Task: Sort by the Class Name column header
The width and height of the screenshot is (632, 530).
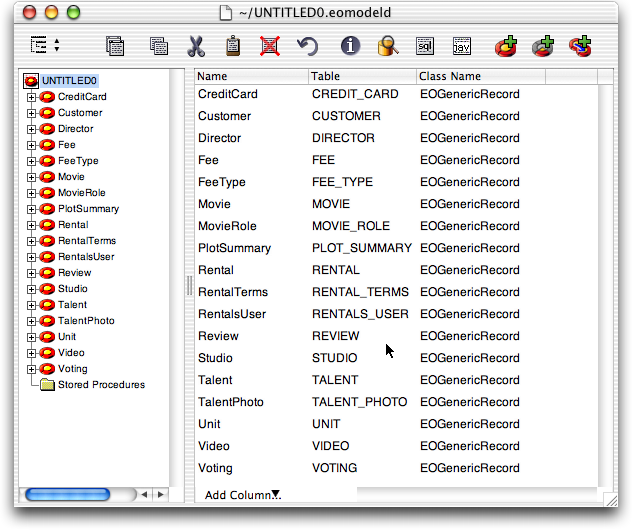Action: [481, 76]
